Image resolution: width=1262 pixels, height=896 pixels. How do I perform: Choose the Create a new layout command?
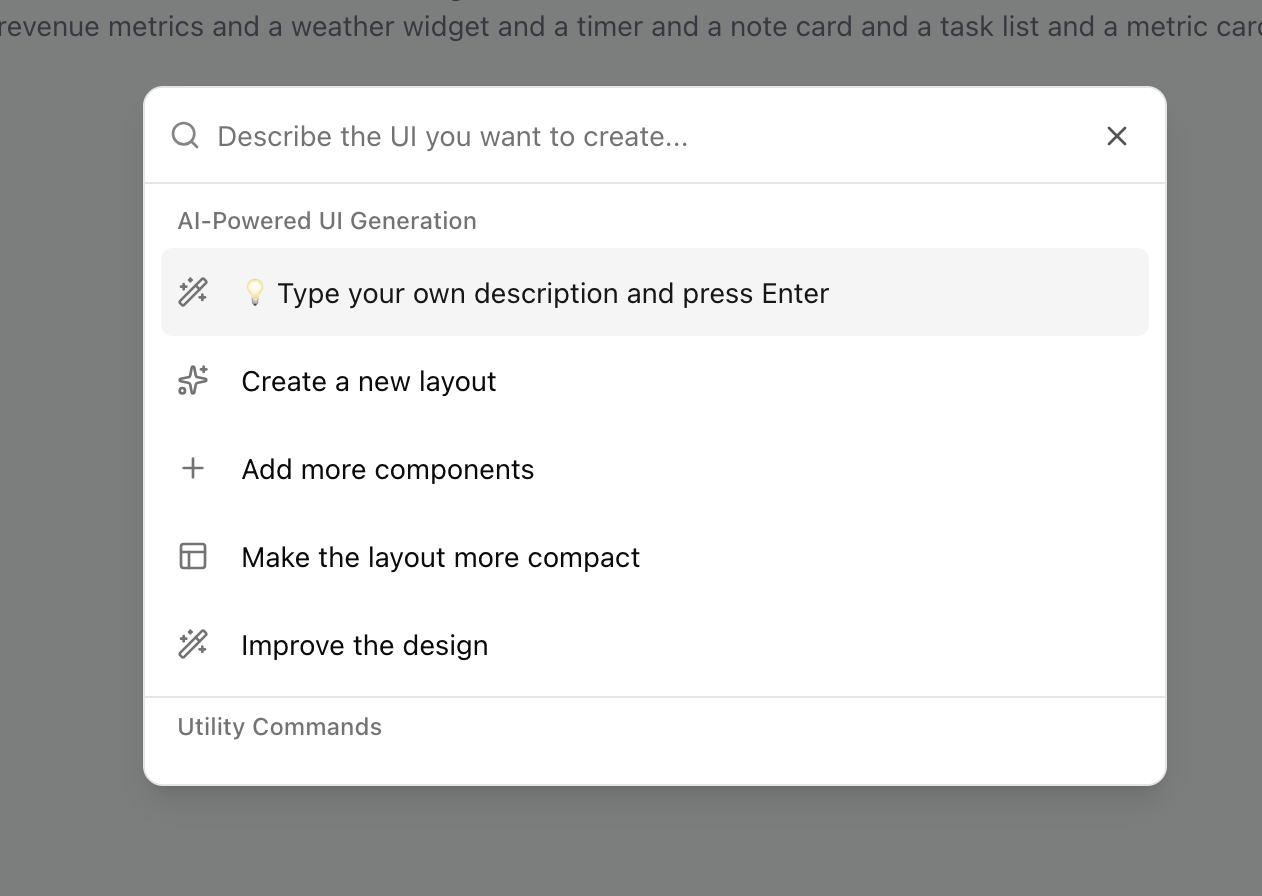point(369,381)
